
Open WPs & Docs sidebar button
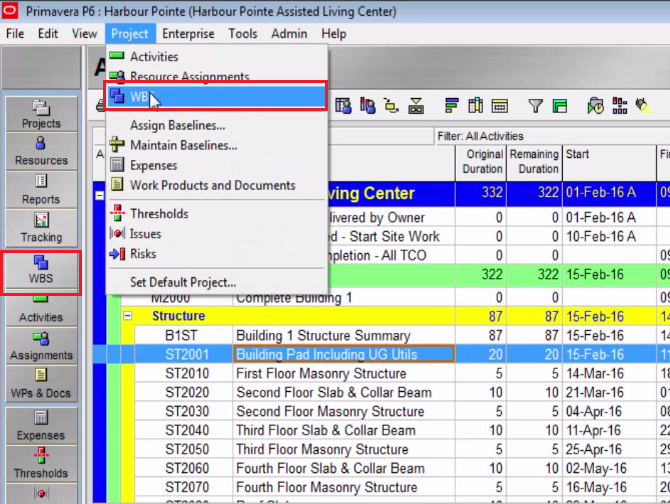[x=41, y=383]
